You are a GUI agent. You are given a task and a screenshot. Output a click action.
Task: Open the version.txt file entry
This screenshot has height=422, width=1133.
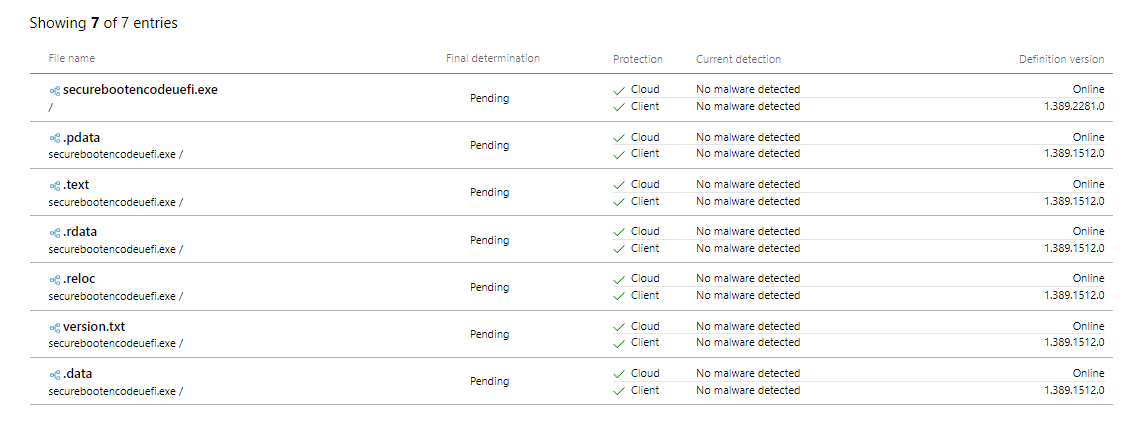[x=94, y=327]
